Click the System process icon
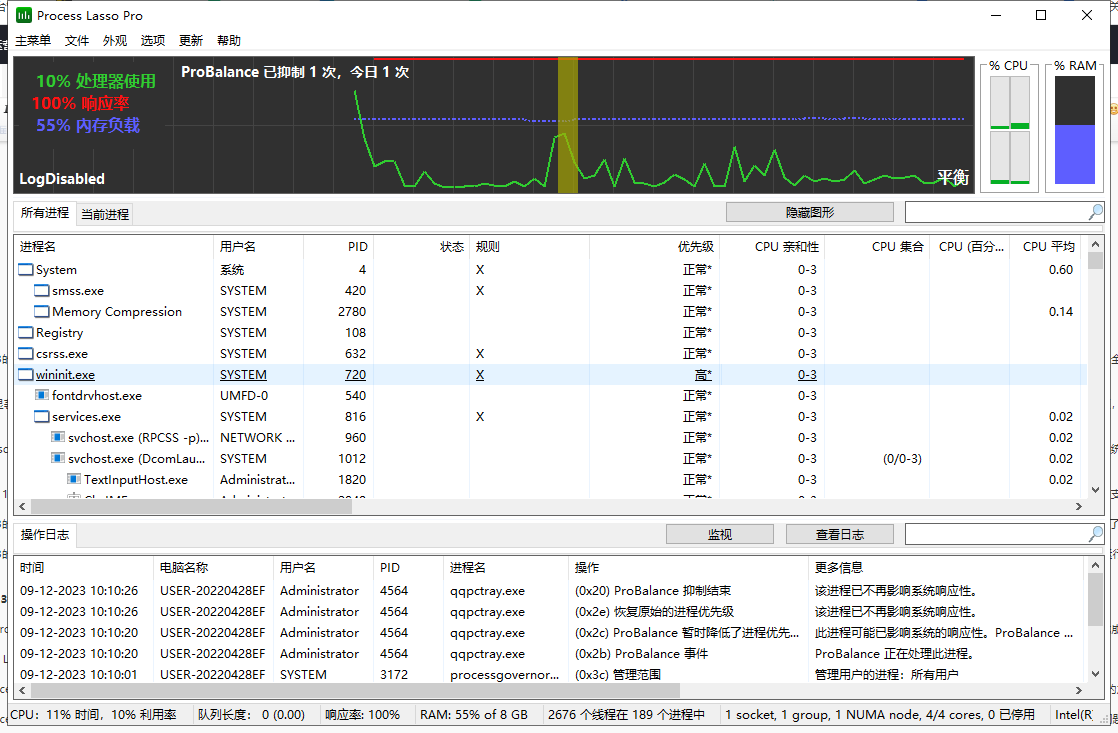This screenshot has height=733, width=1118. point(26,270)
